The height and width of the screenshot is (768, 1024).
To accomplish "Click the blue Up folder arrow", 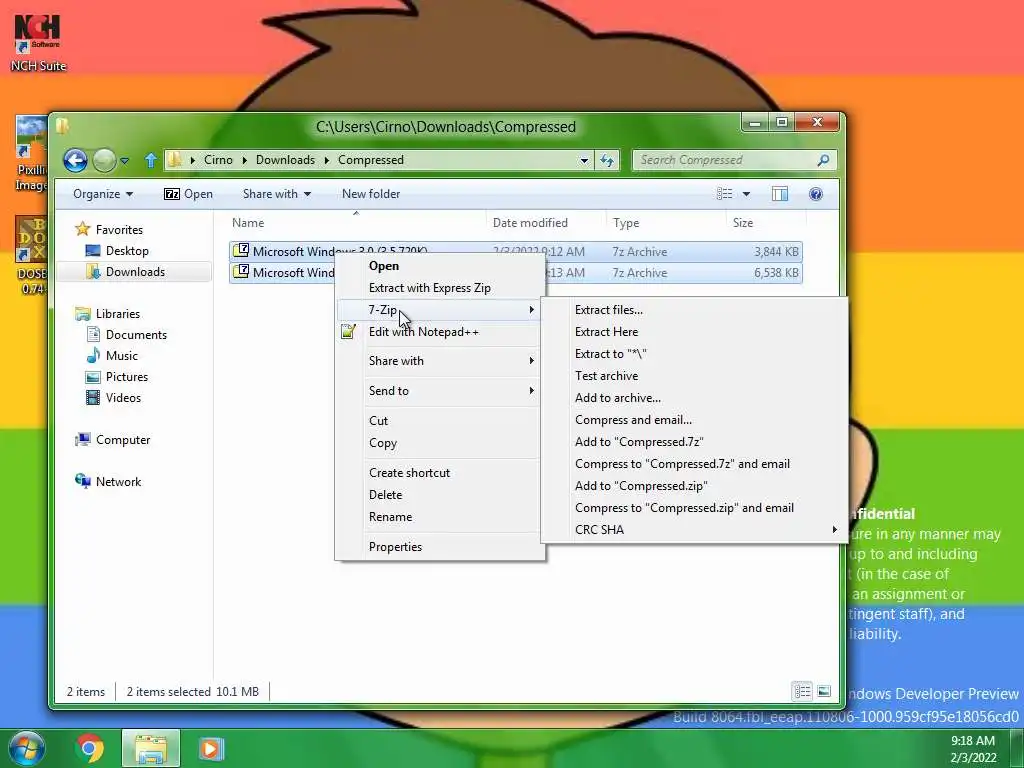I will (x=151, y=160).
